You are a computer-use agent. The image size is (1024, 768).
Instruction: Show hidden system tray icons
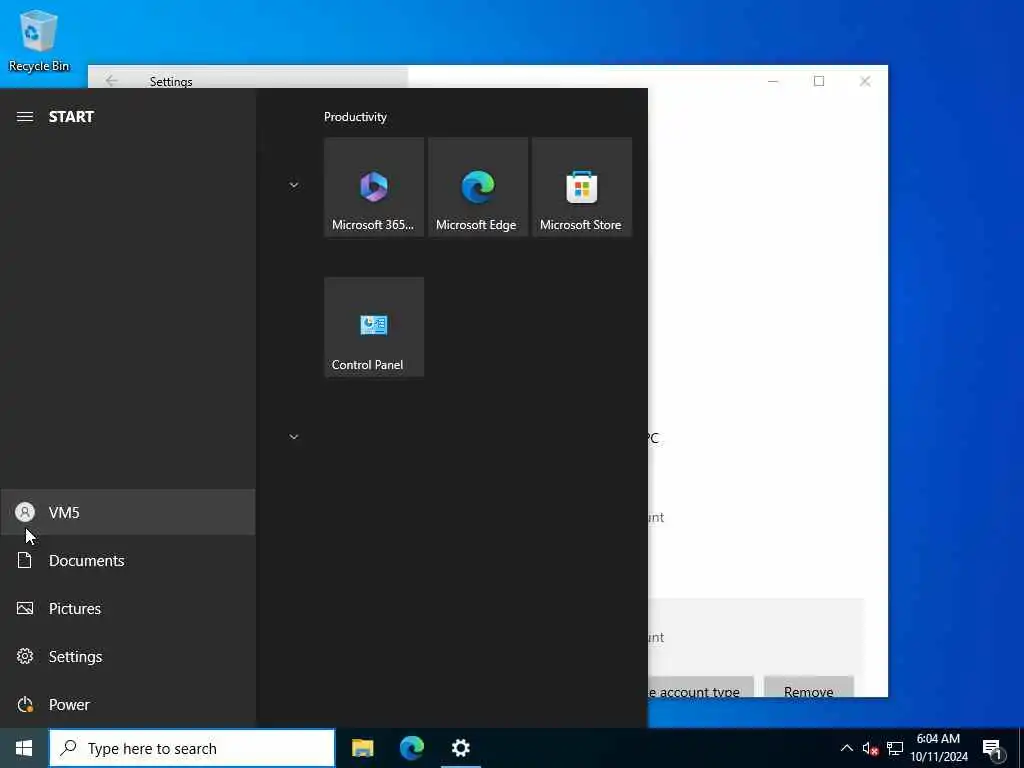coord(846,748)
